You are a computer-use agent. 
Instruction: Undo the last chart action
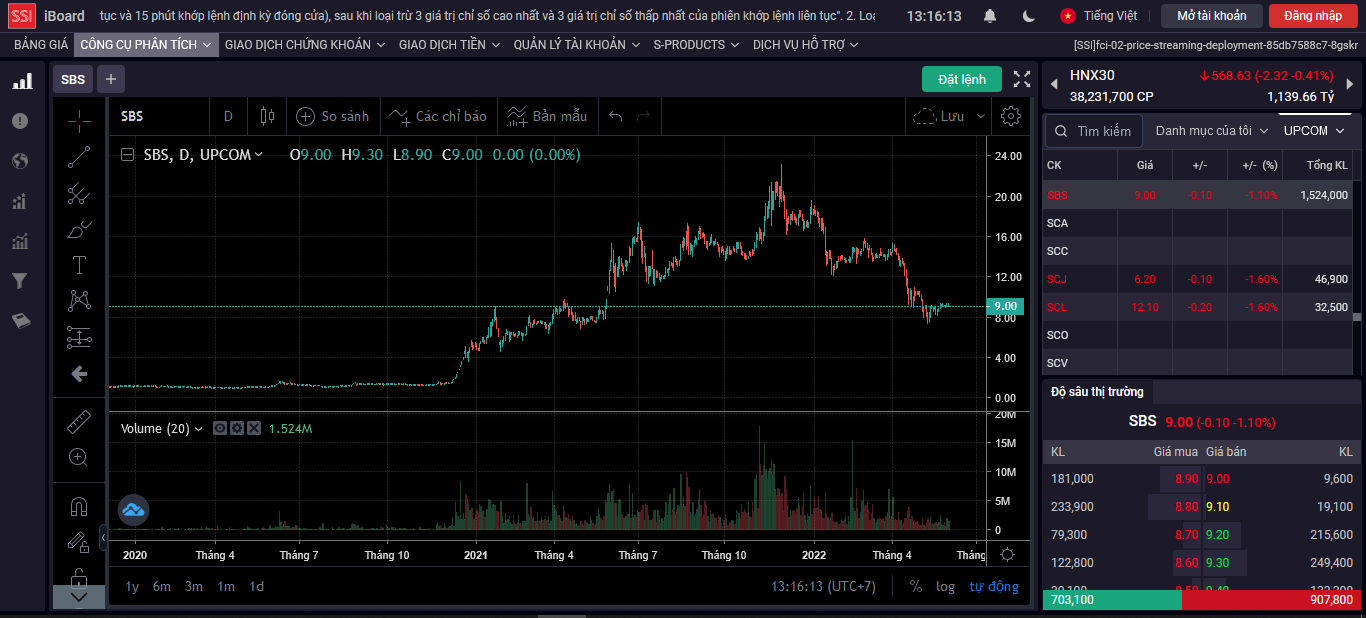tap(616, 116)
